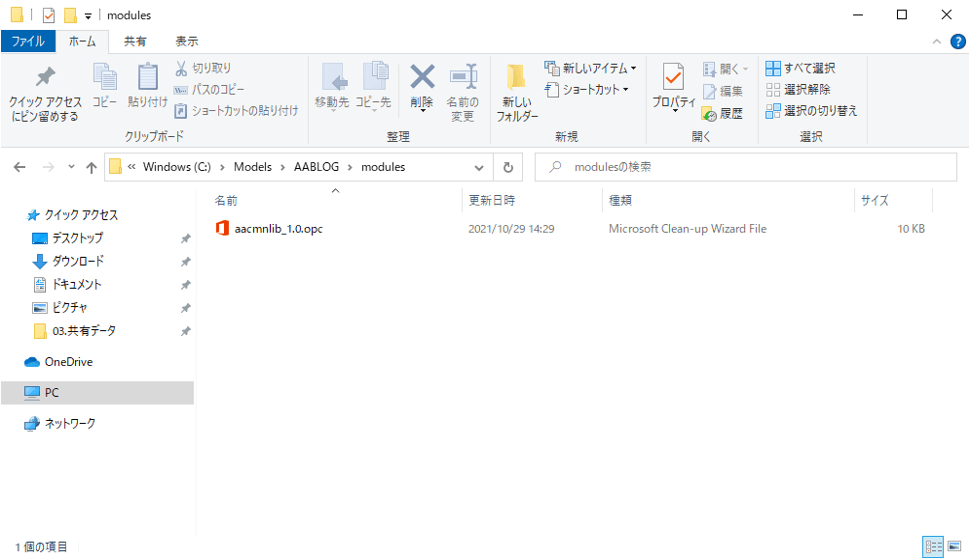970x559 pixels.
Task: Open Downloads (ダウンロード) in sidebar
Action: 78,261
